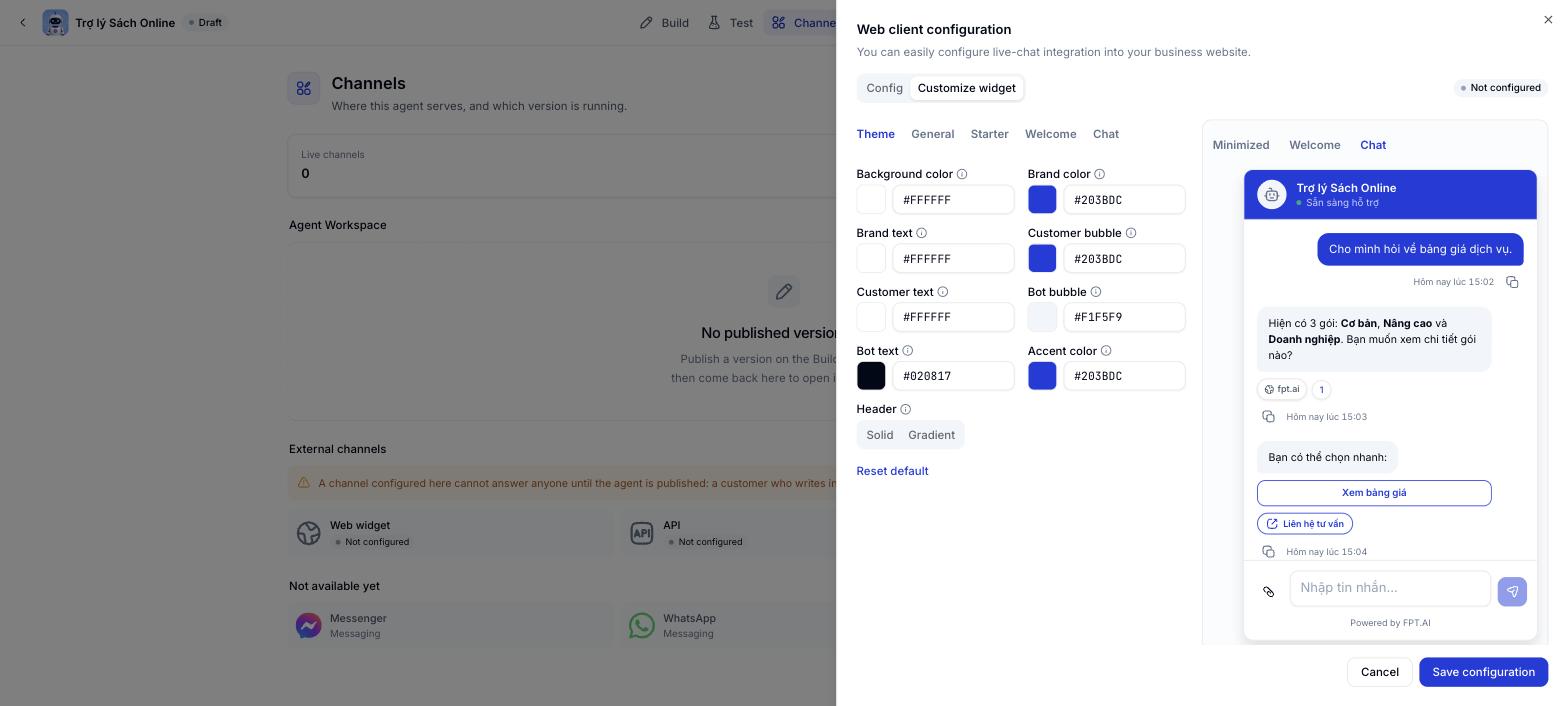Open the Theme settings tab
Screen dimensions: 1568x706
pos(876,134)
